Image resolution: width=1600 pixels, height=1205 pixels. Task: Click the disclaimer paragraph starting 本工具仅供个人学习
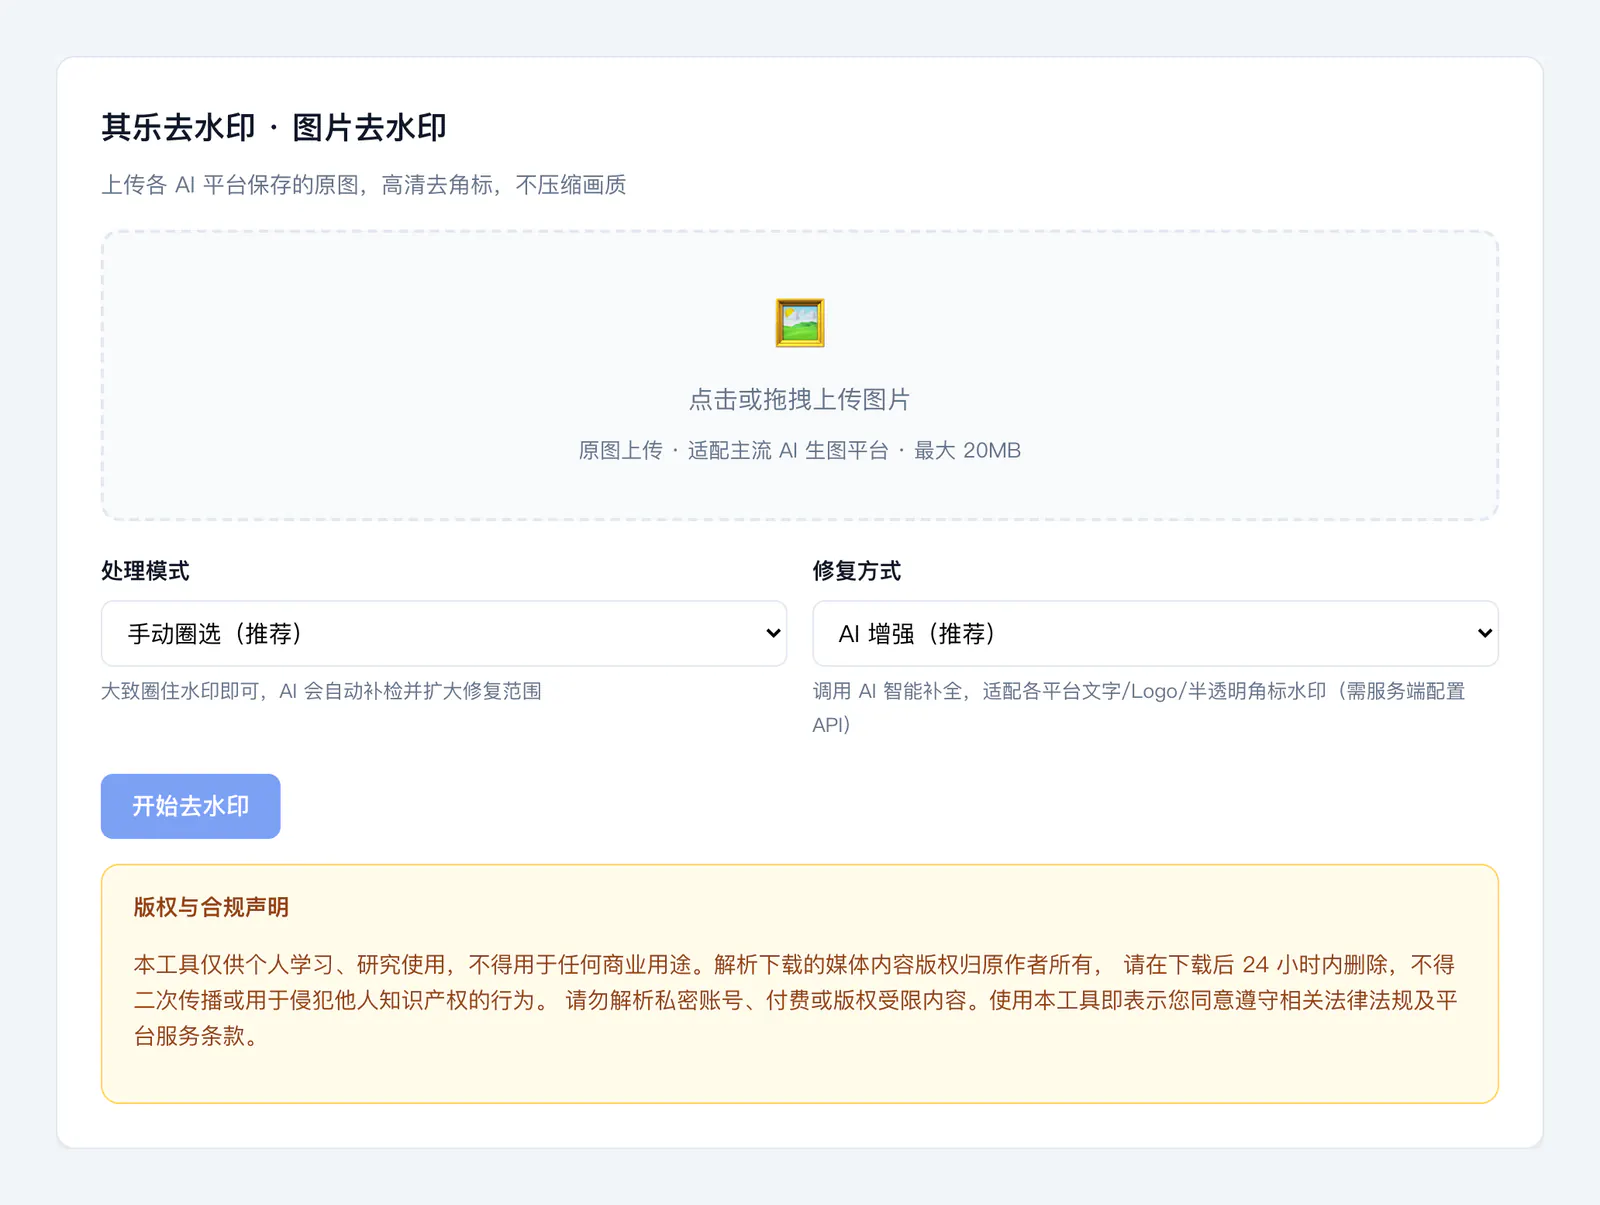click(x=796, y=1000)
